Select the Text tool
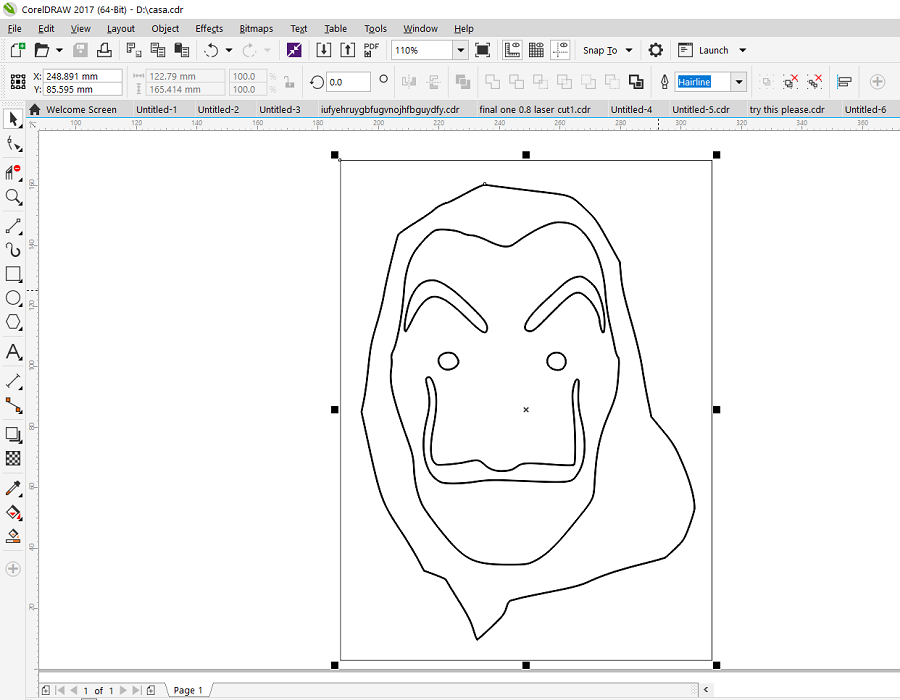 coord(13,352)
